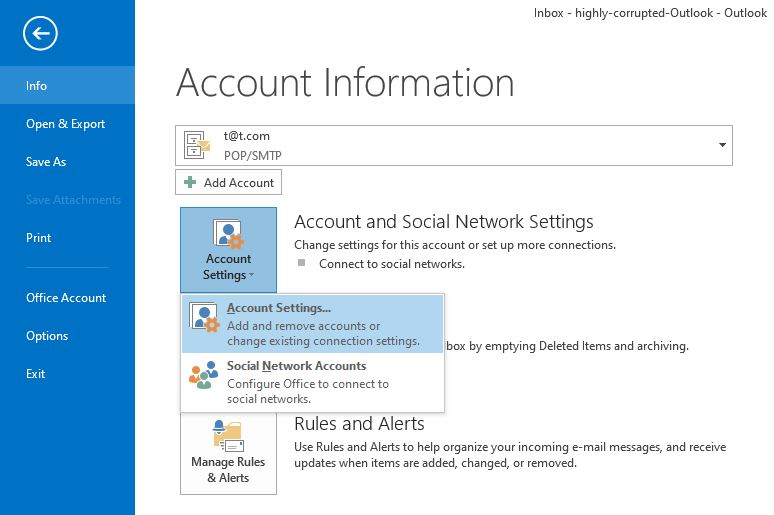Viewport: 774px width, 515px height.
Task: Open the Open & Export tab
Action: coord(67,123)
